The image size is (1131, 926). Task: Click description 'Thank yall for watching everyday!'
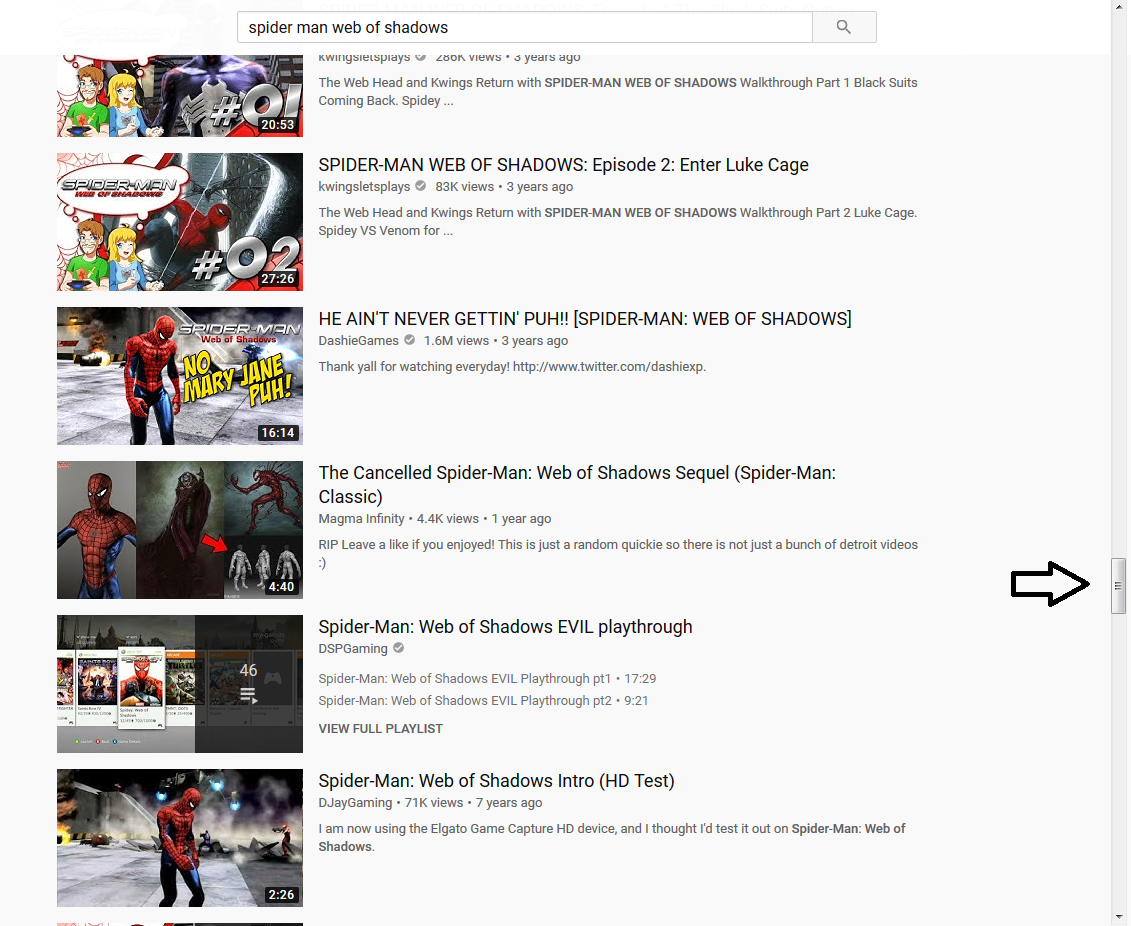point(512,367)
